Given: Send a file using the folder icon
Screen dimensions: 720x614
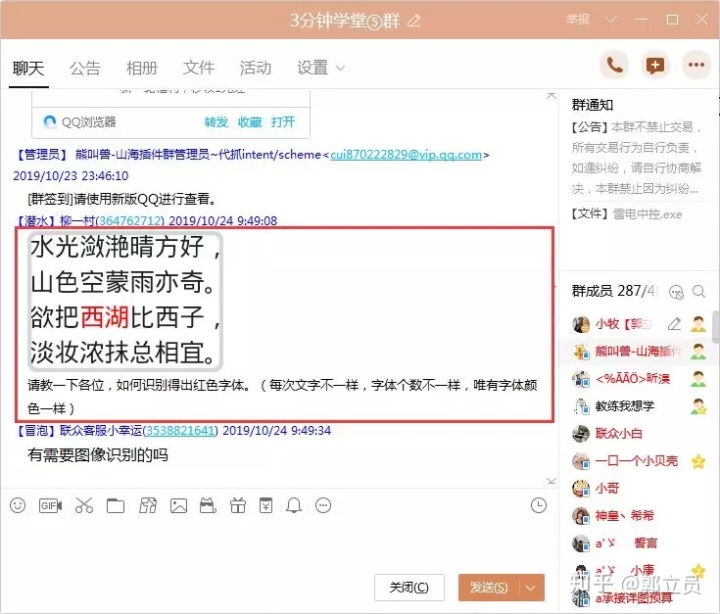Looking at the screenshot, I should (115, 506).
